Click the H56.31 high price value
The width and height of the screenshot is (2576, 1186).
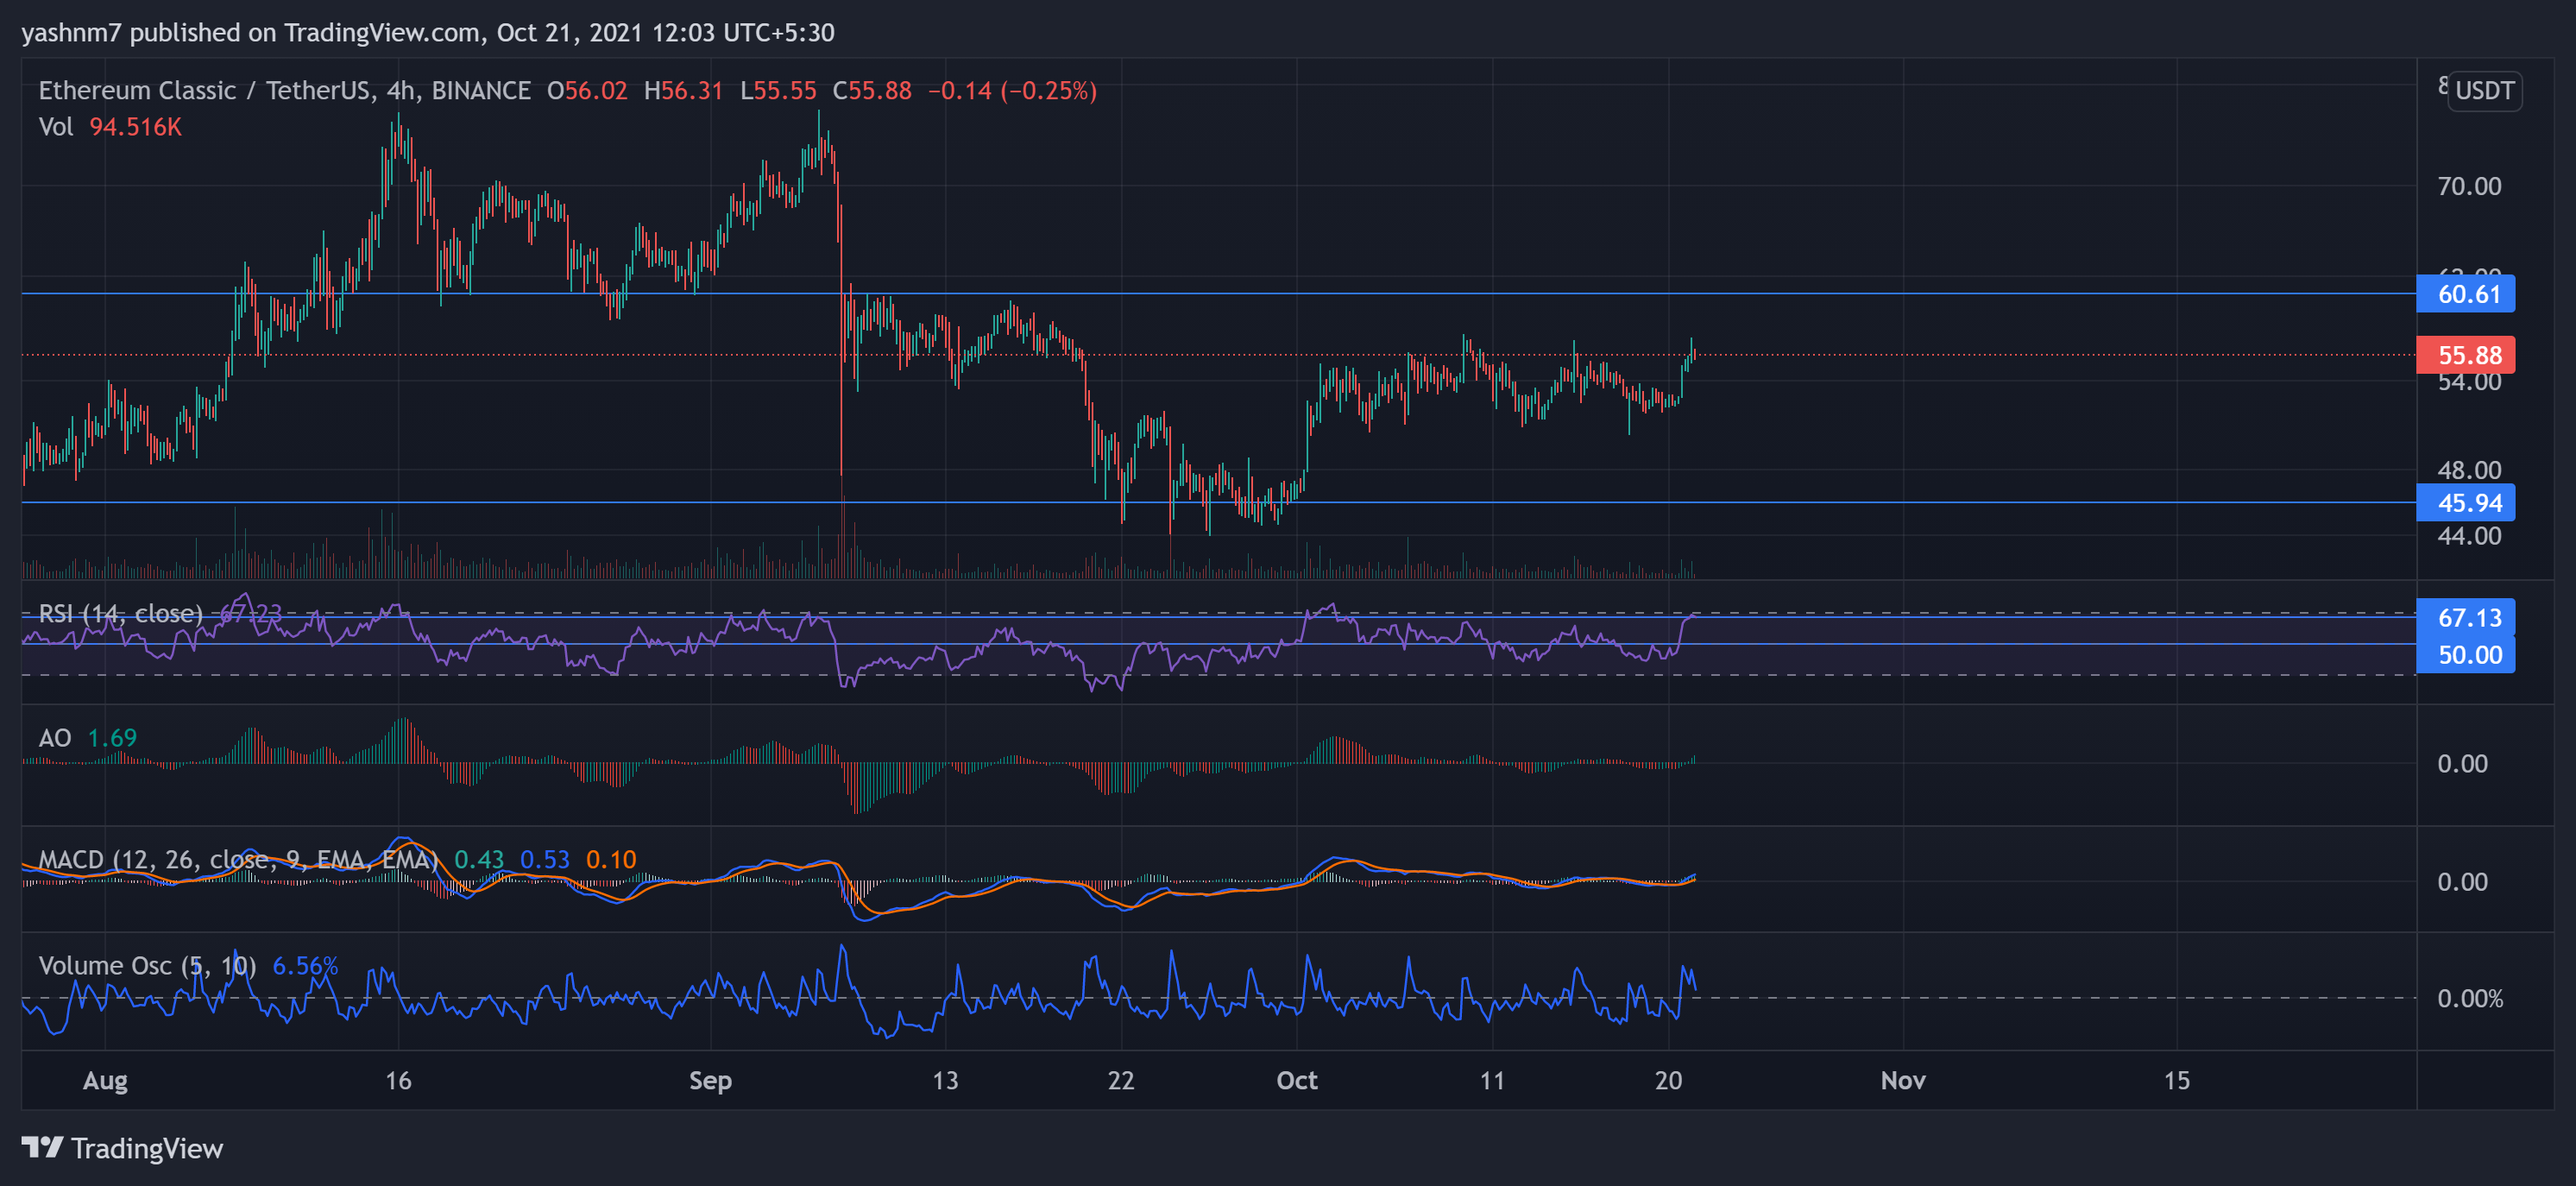click(683, 91)
